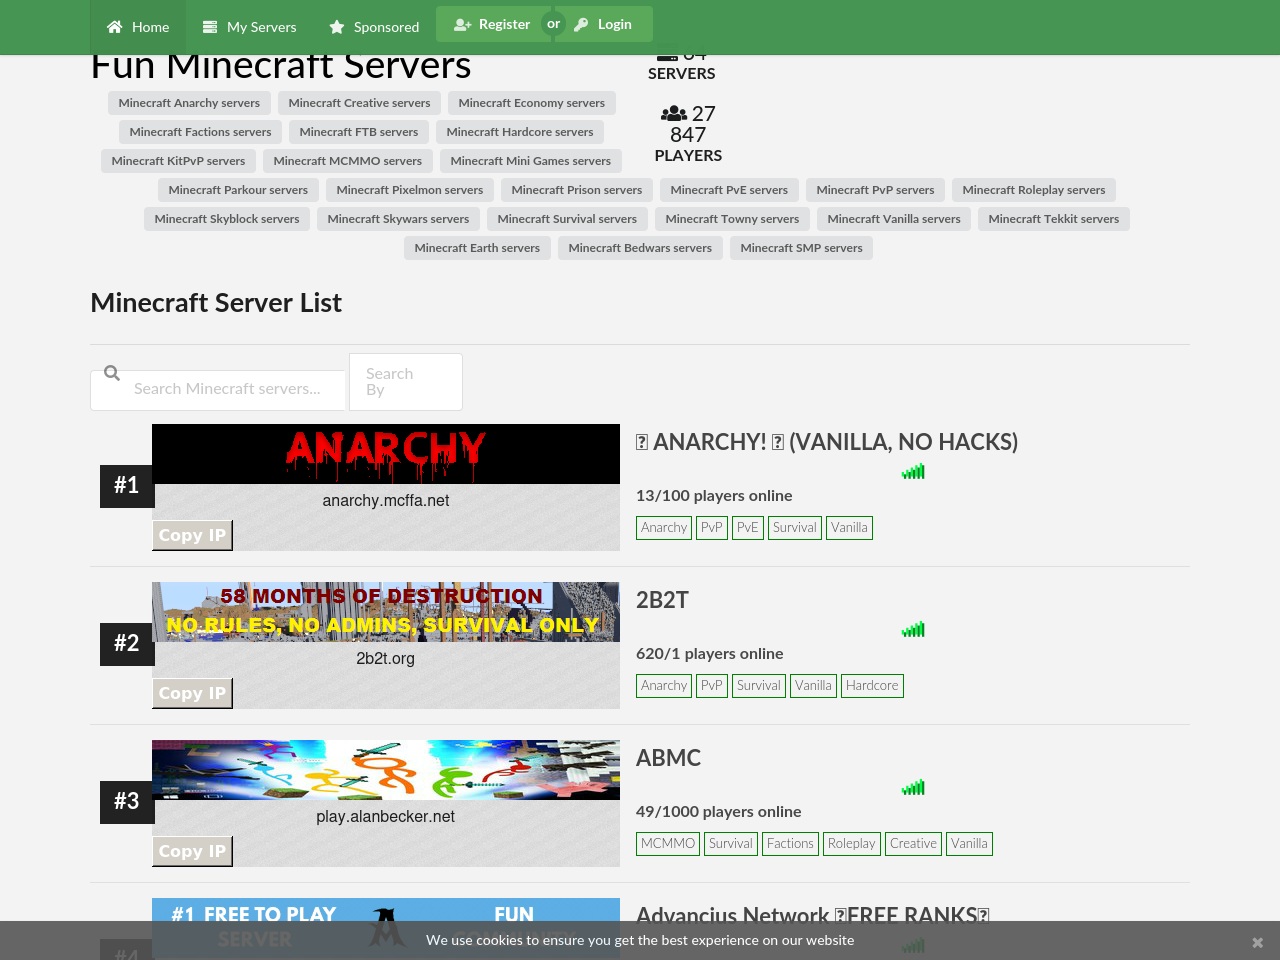
Task: Open Minecraft MCMMO servers category
Action: coord(348,161)
